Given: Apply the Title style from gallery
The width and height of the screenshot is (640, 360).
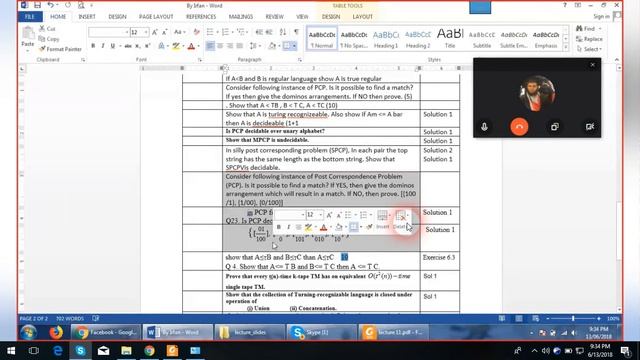Looking at the screenshot, I should [450, 39].
